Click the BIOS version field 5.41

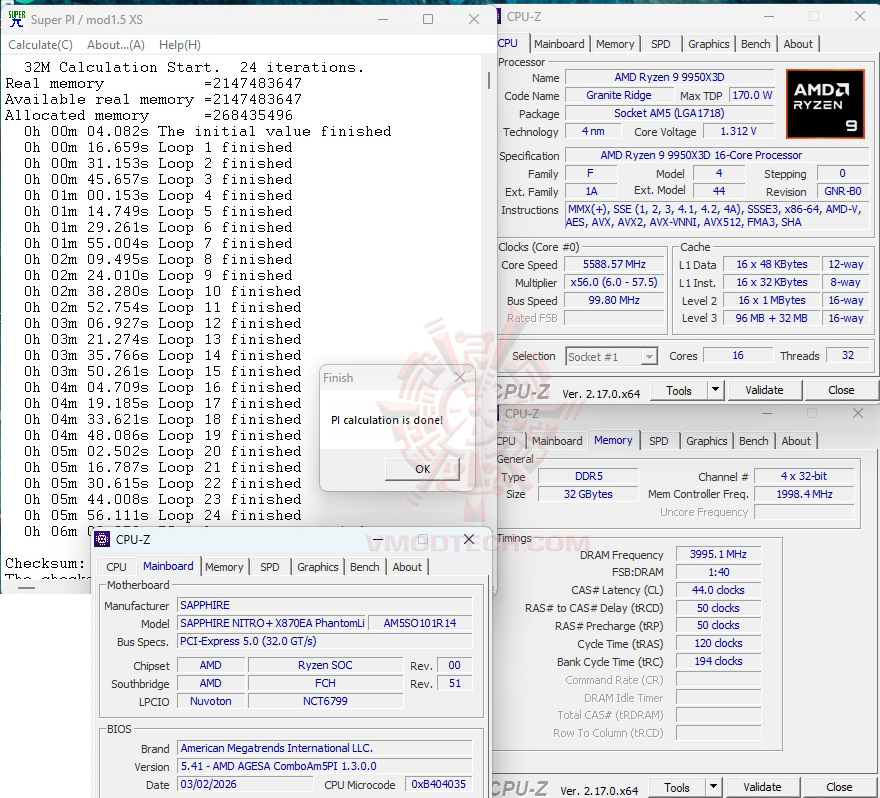click(325, 766)
